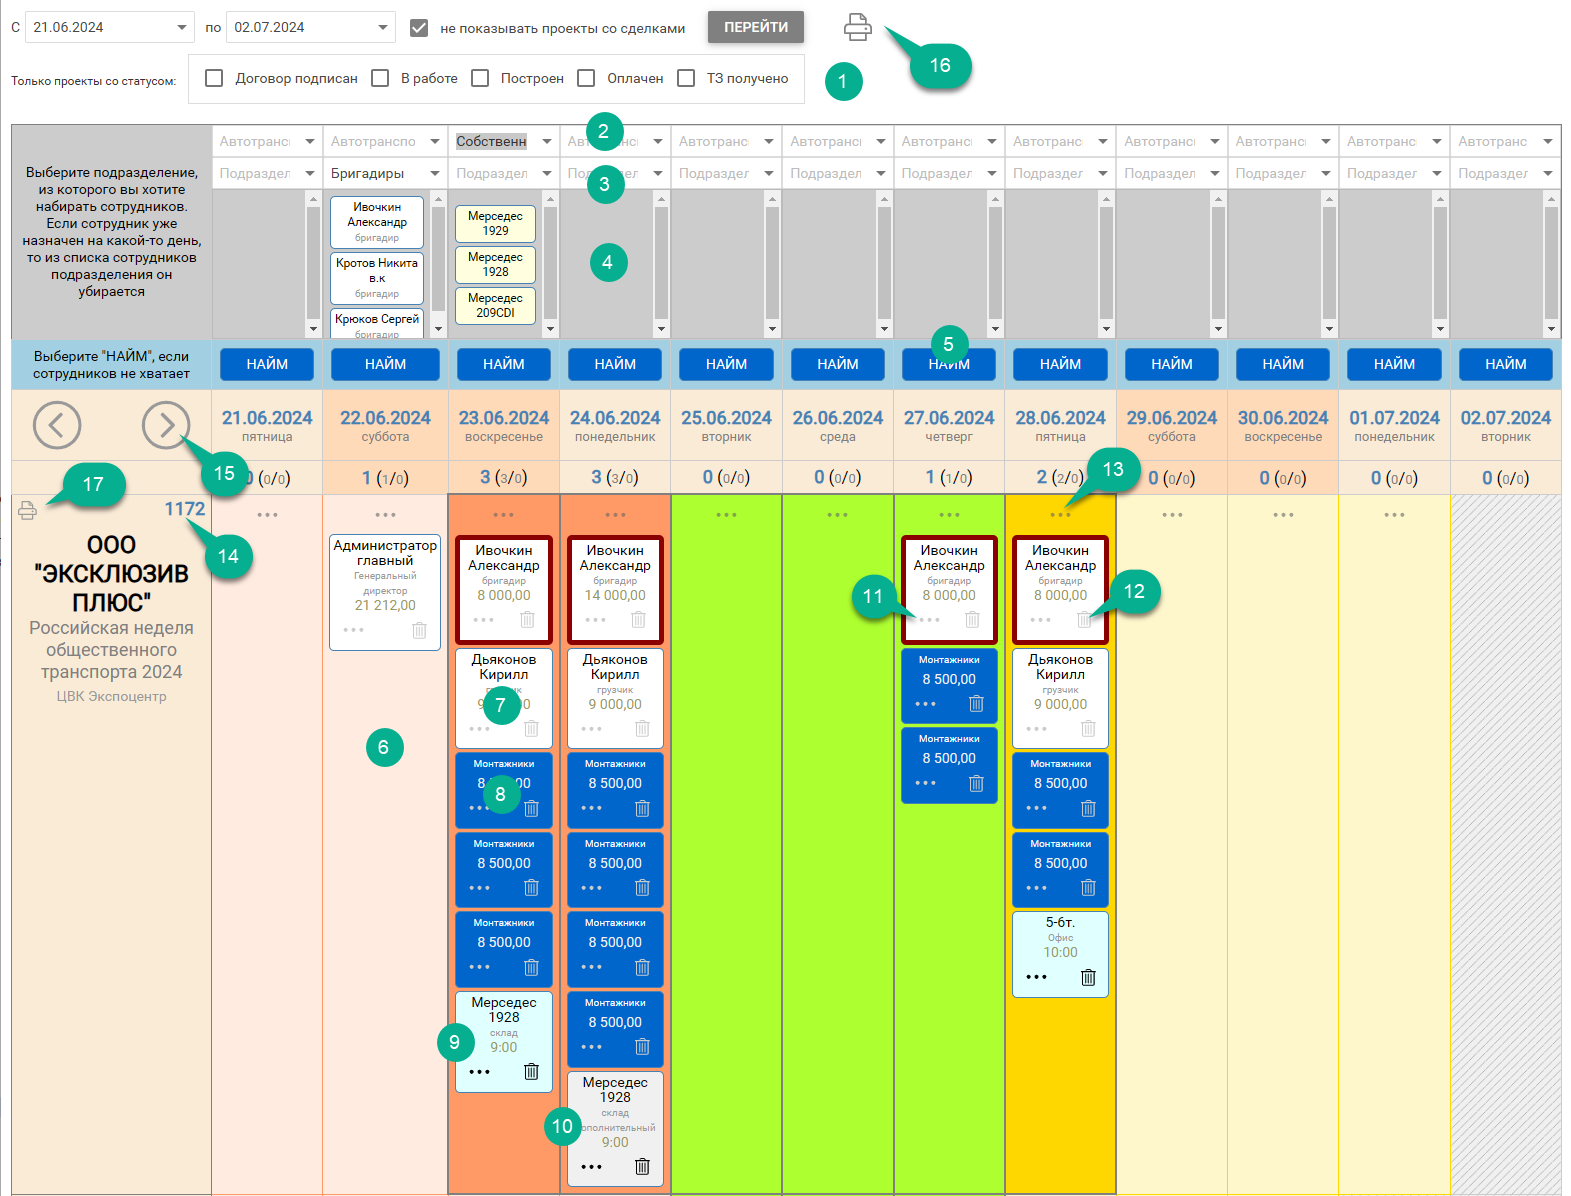This screenshot has height=1196, width=1571.
Task: Expand the 'Бригадиры' department dropdown
Action: (x=434, y=173)
